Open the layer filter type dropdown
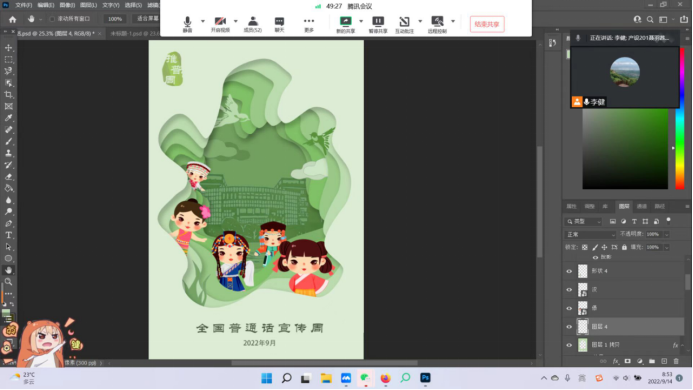Viewport: 693px width, 390px height. pyautogui.click(x=583, y=222)
